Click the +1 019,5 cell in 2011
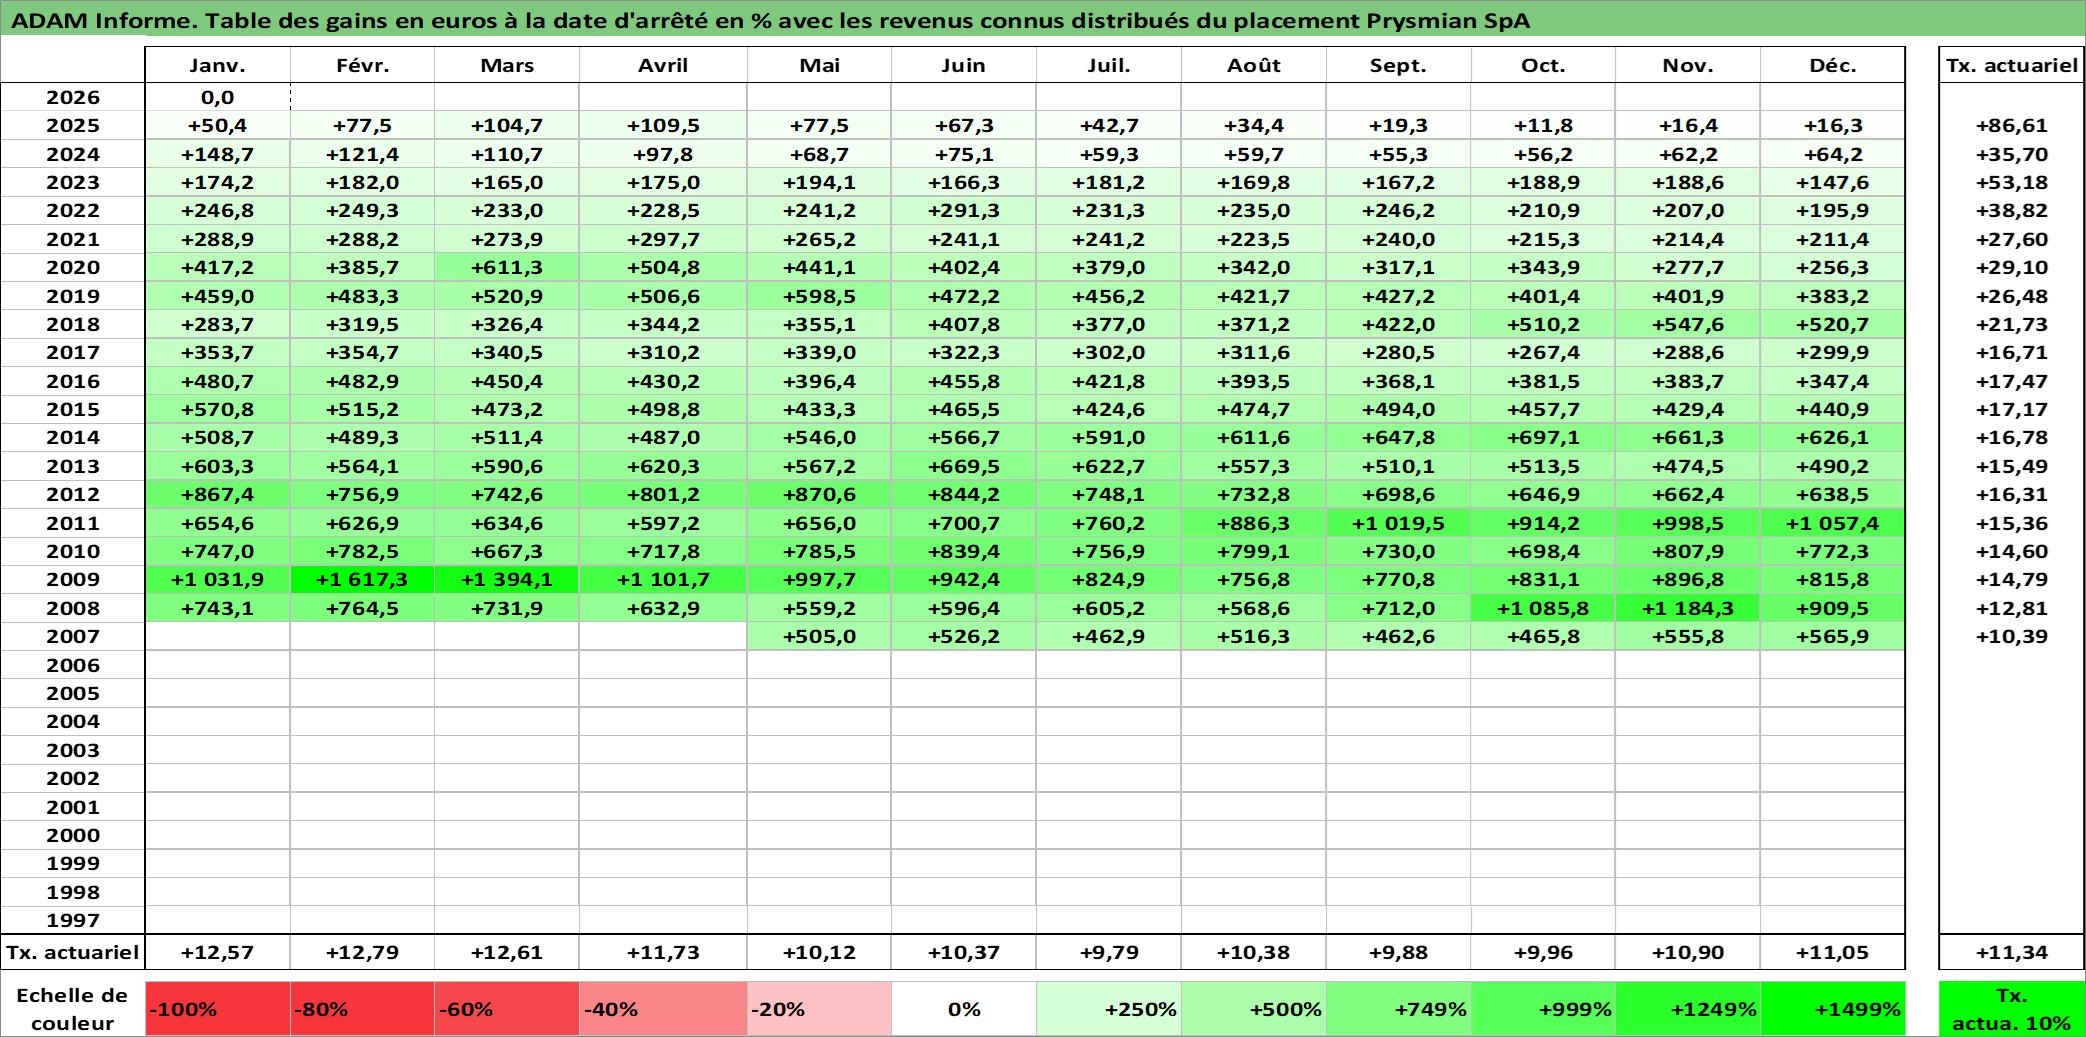Screen dimensions: 2086x1037 1399,523
